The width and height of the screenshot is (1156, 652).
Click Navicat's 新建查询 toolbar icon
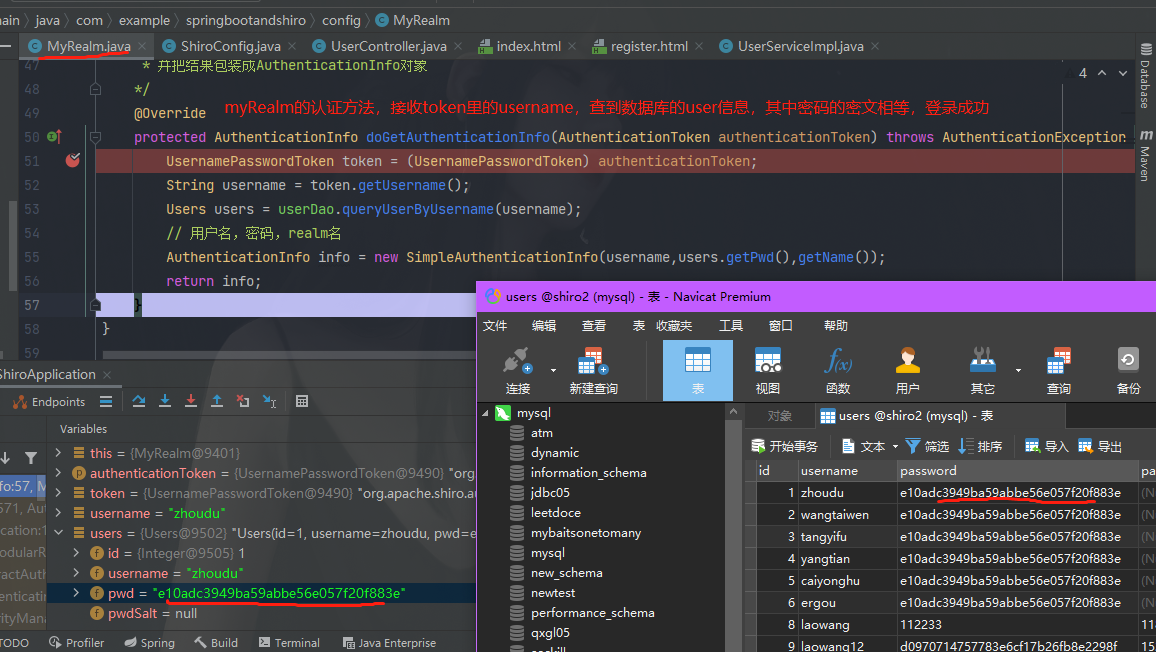[x=593, y=370]
